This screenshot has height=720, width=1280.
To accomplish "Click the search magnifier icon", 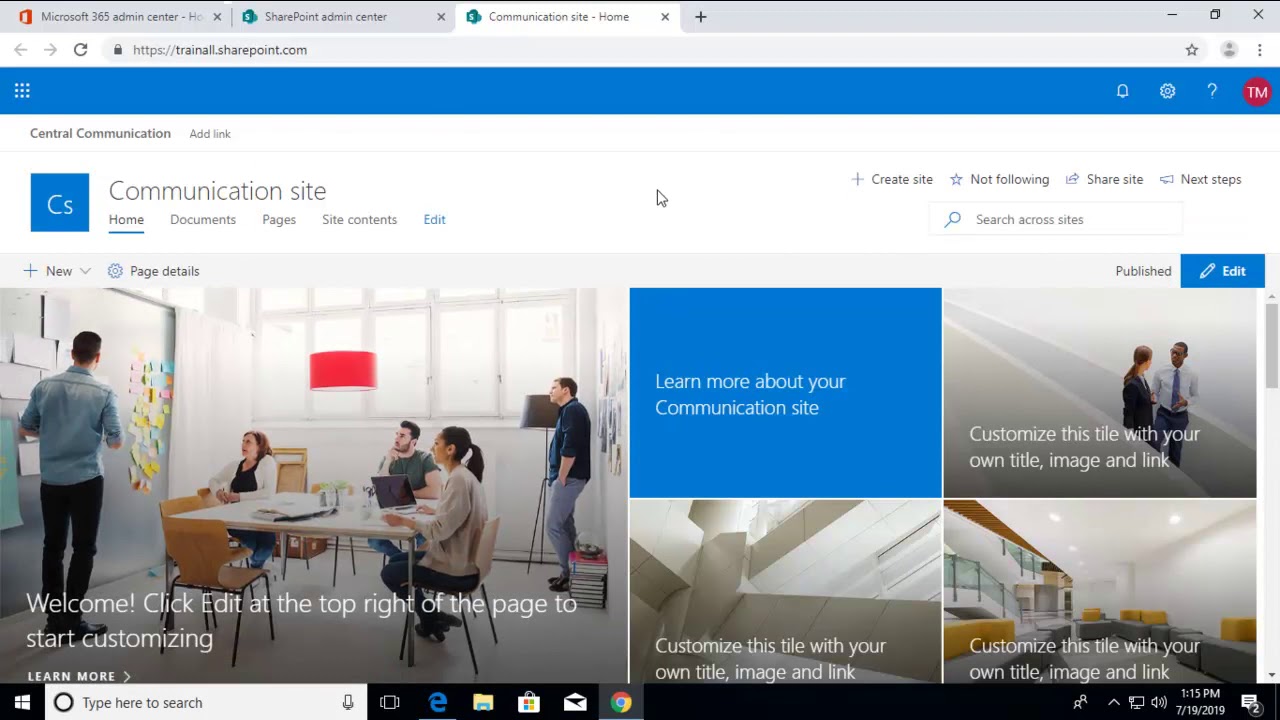I will (x=953, y=219).
